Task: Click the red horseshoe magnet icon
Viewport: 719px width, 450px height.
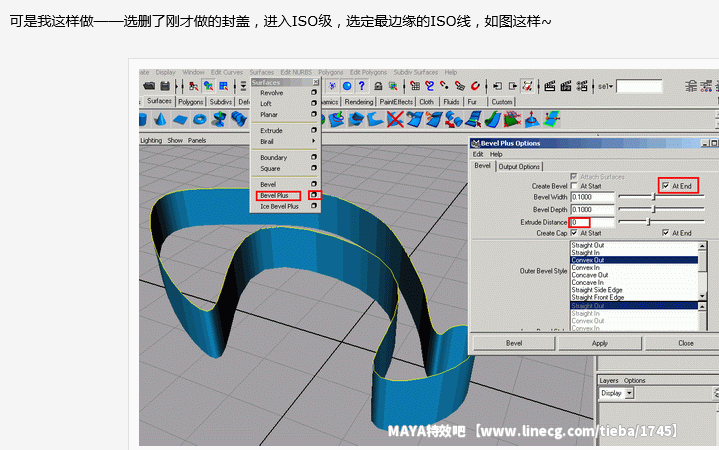Action: 475,86
